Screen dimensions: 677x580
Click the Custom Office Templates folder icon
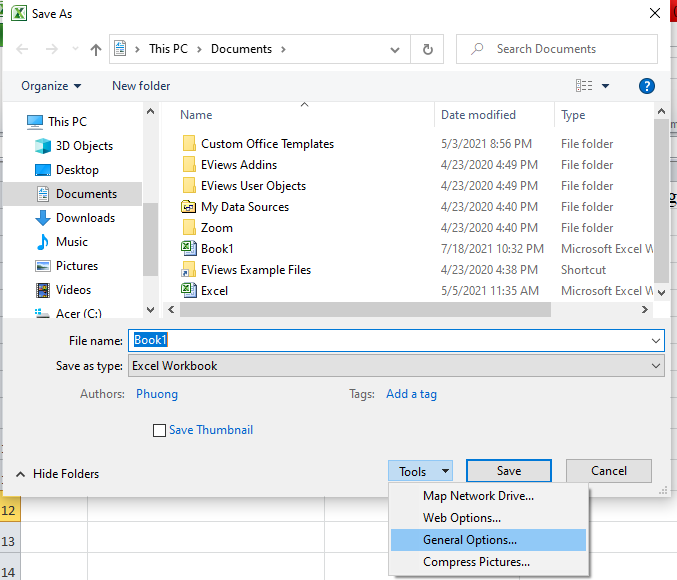coord(189,143)
